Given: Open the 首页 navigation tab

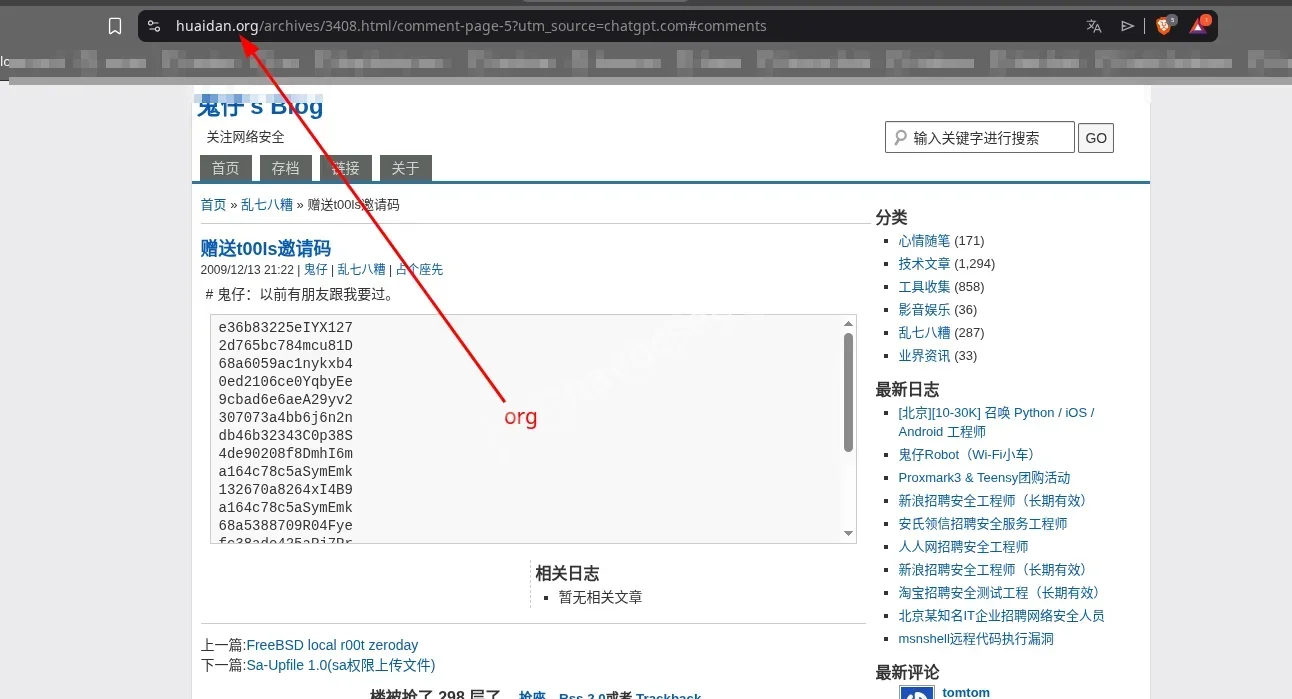Looking at the screenshot, I should pos(226,168).
